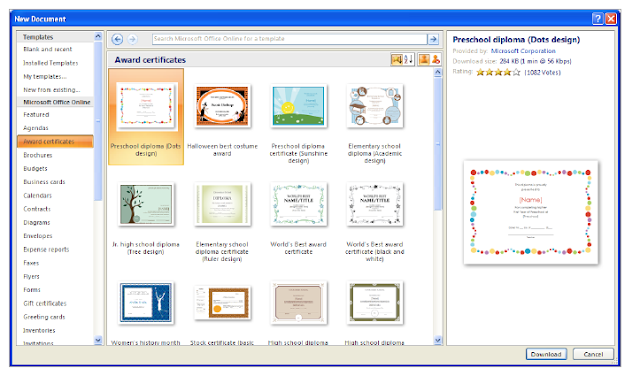640x376 pixels.
Task: Click the template gallery scroll up arrow
Action: (x=438, y=72)
